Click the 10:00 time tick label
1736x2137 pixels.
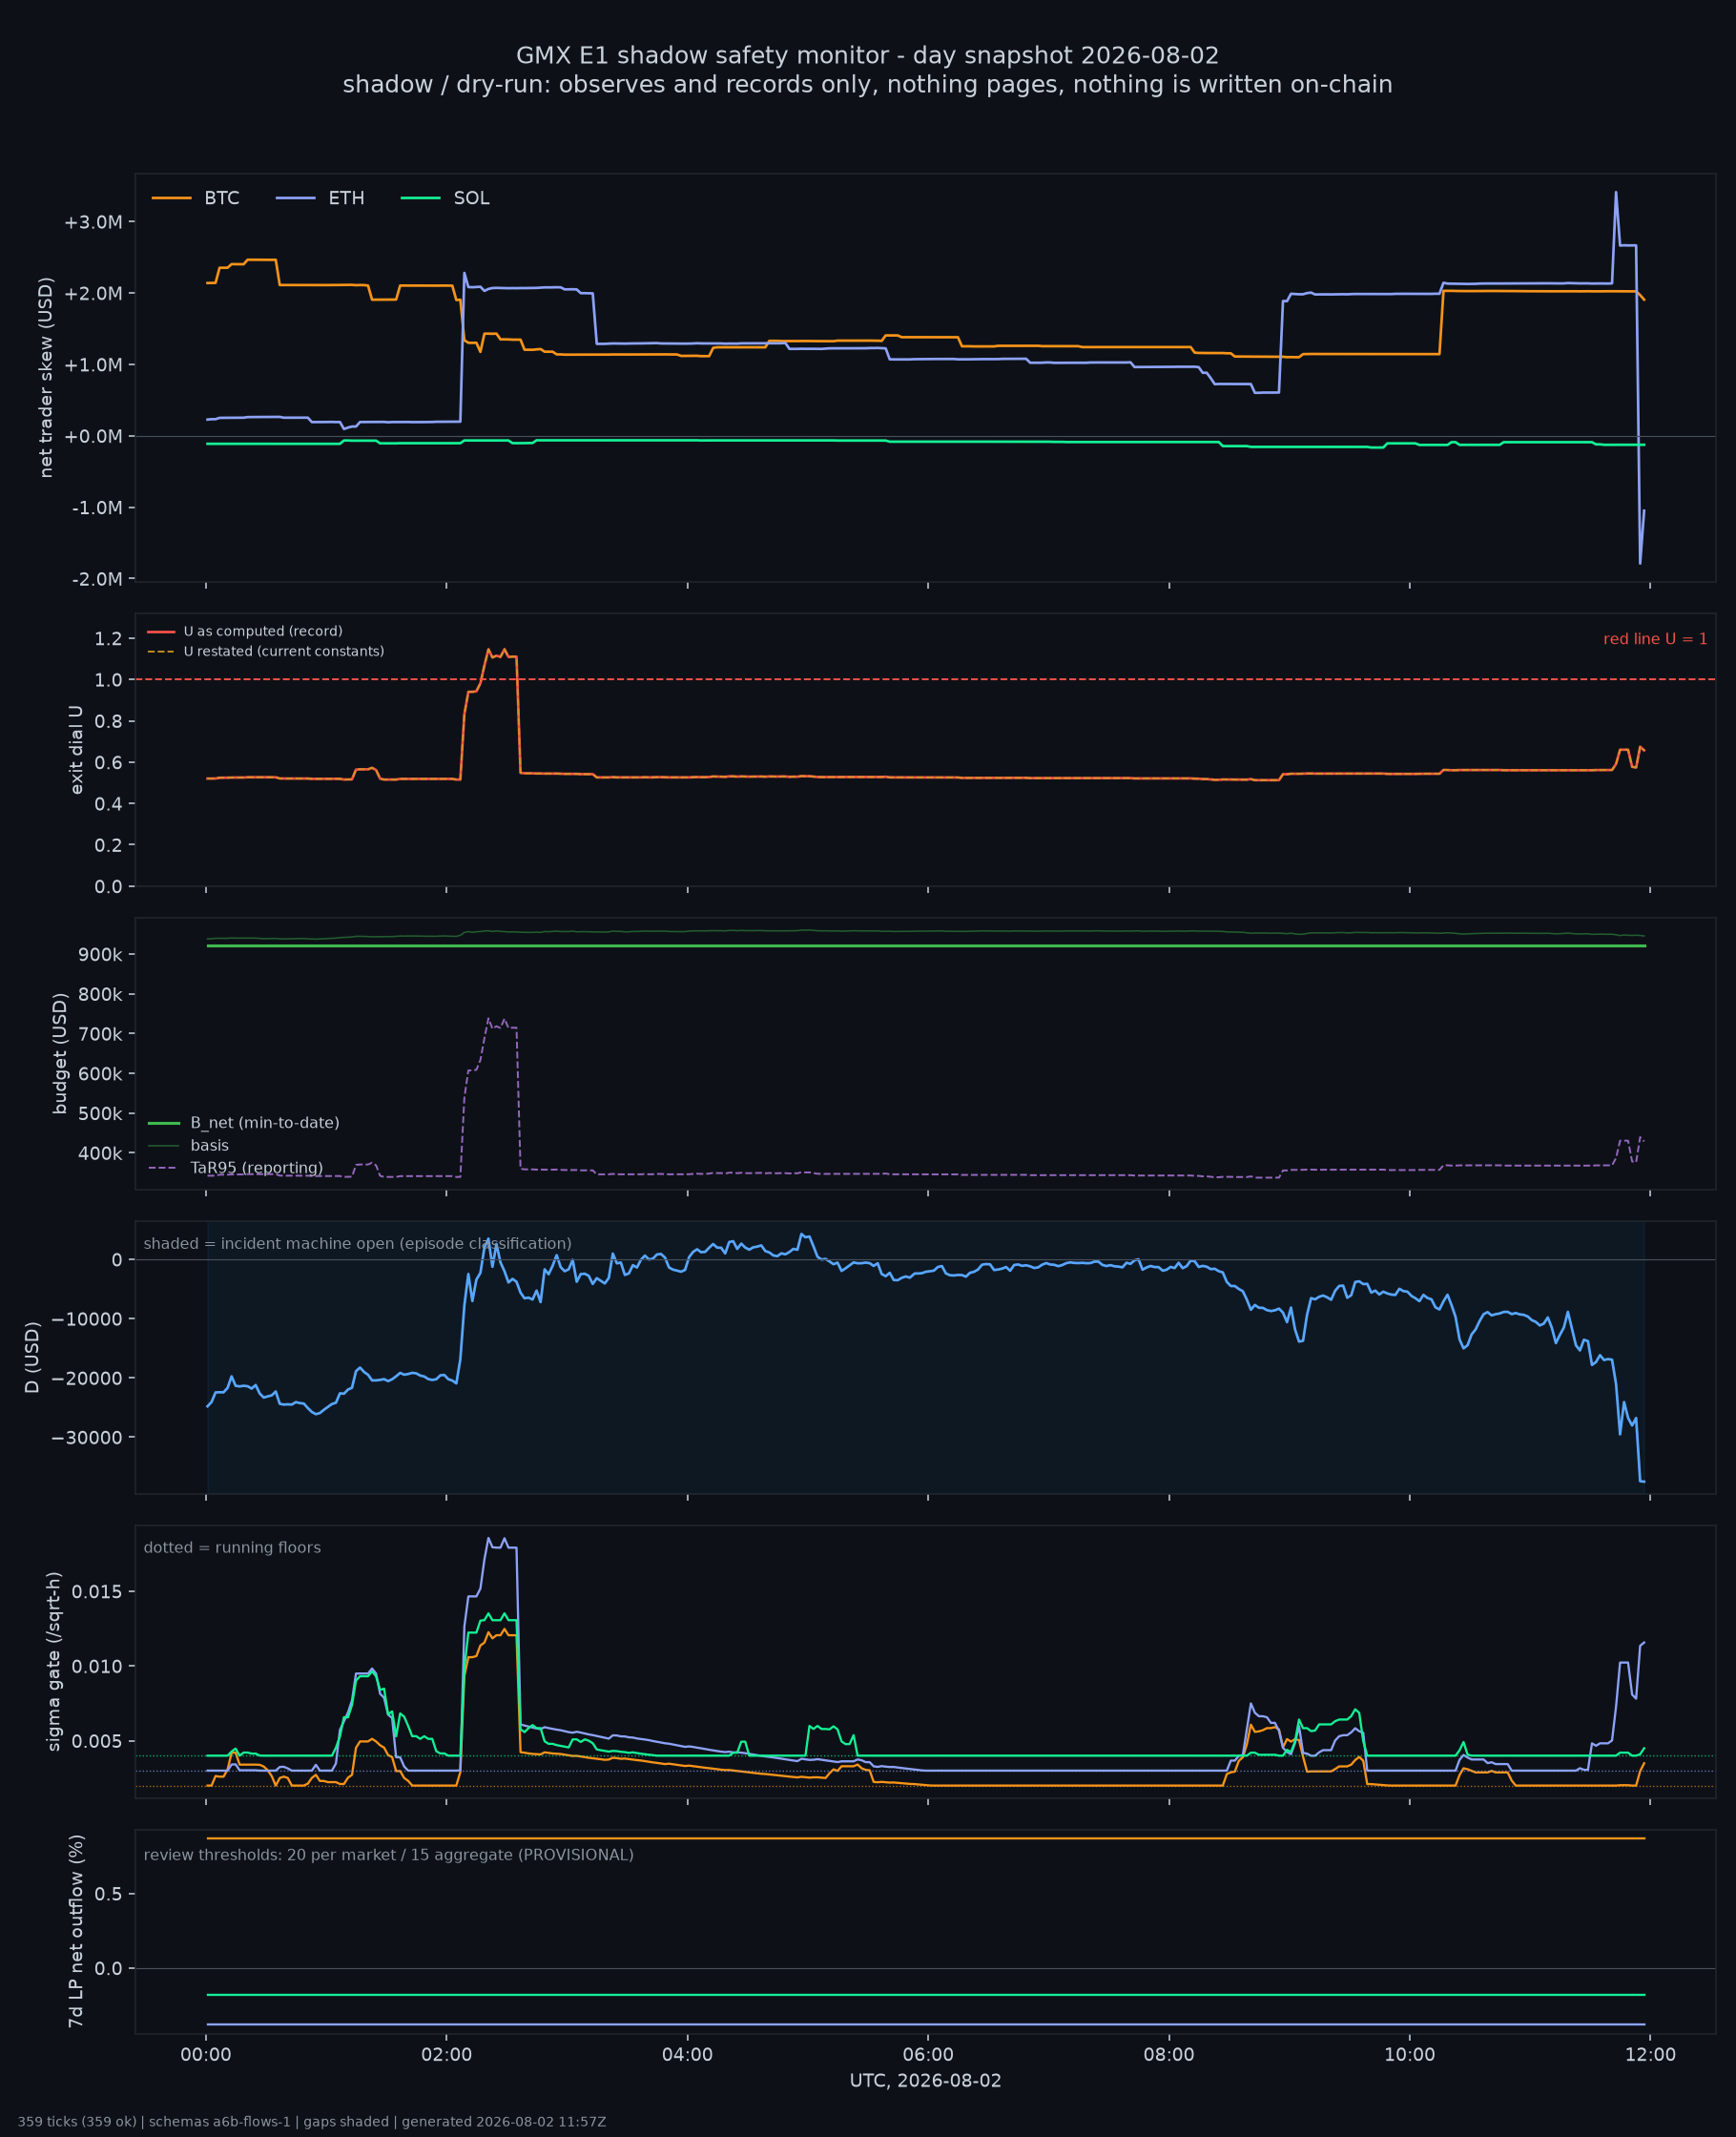[1410, 2055]
